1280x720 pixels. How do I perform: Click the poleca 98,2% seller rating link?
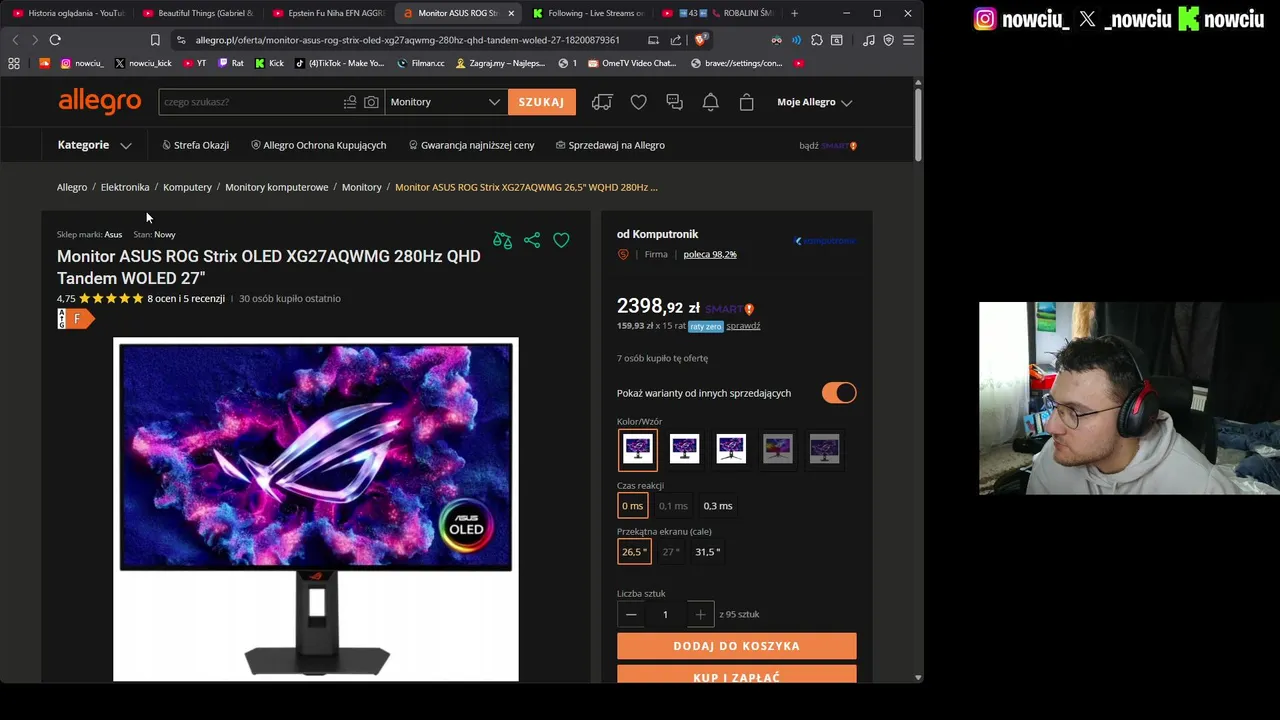click(x=710, y=254)
